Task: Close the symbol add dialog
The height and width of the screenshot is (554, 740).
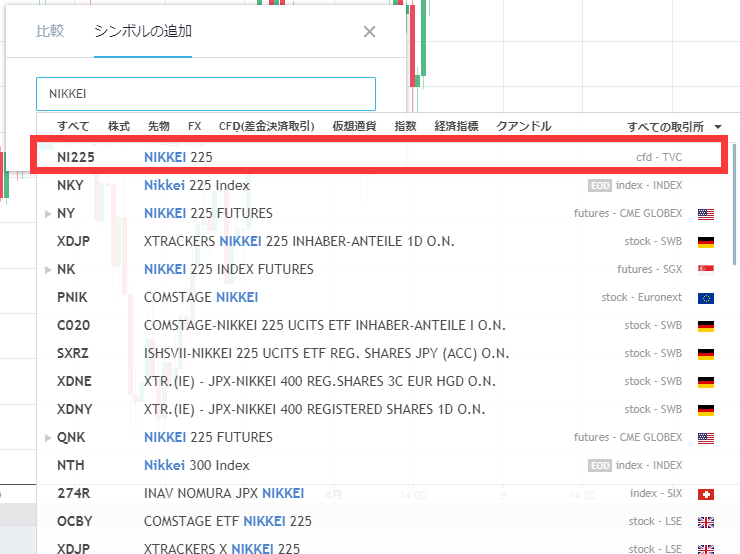Action: click(370, 32)
